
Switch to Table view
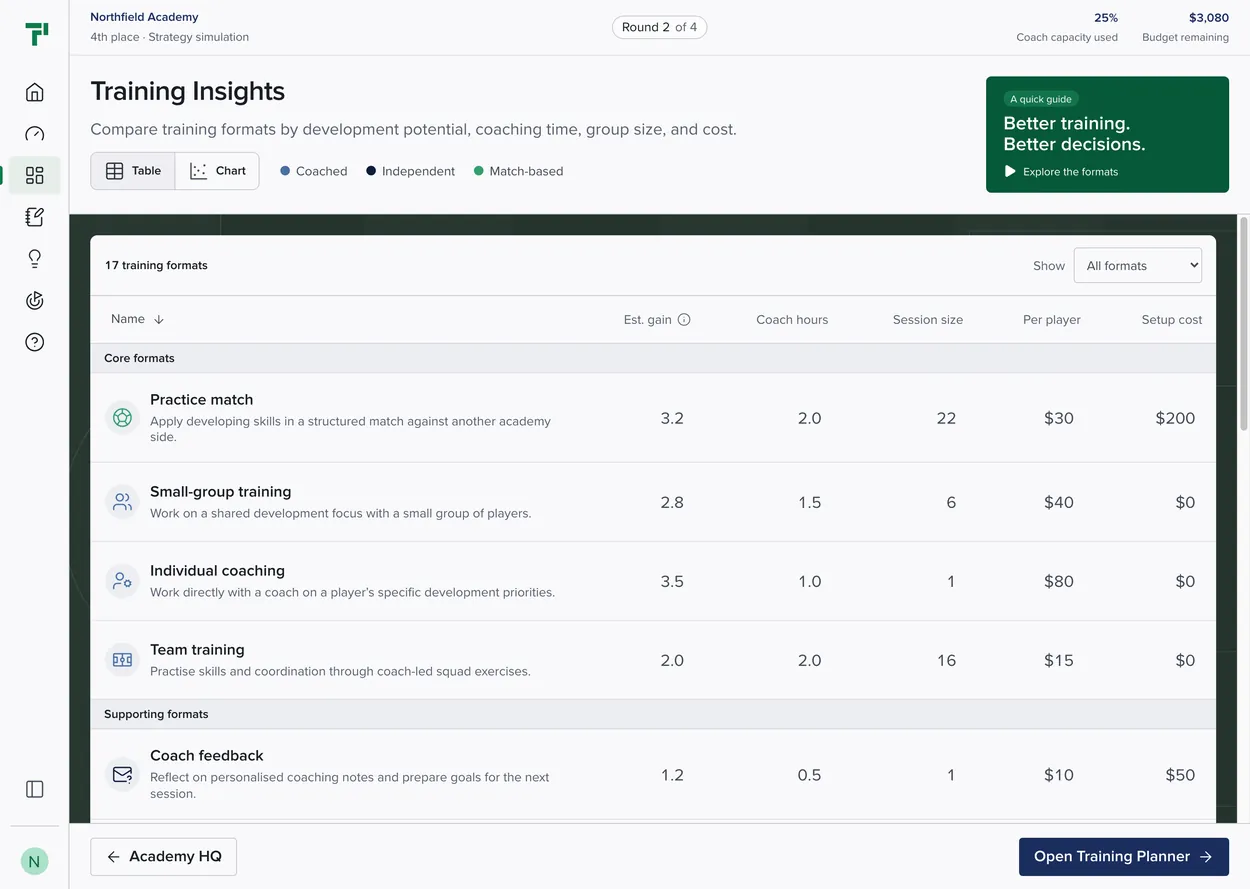(133, 171)
